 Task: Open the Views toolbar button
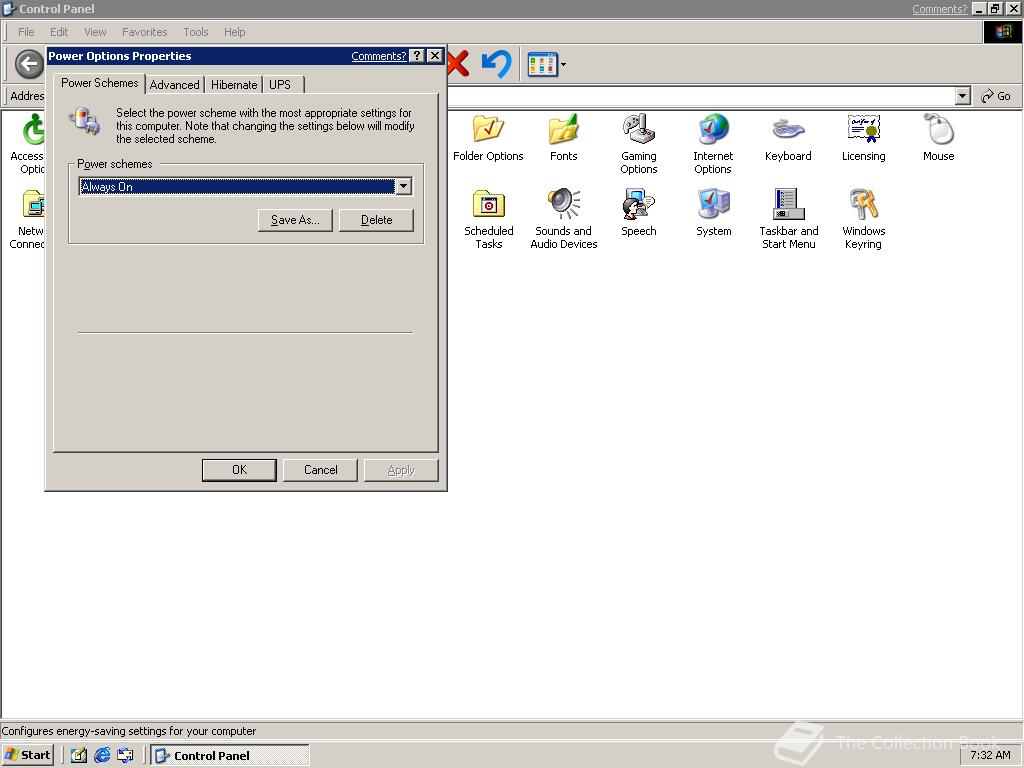point(542,65)
